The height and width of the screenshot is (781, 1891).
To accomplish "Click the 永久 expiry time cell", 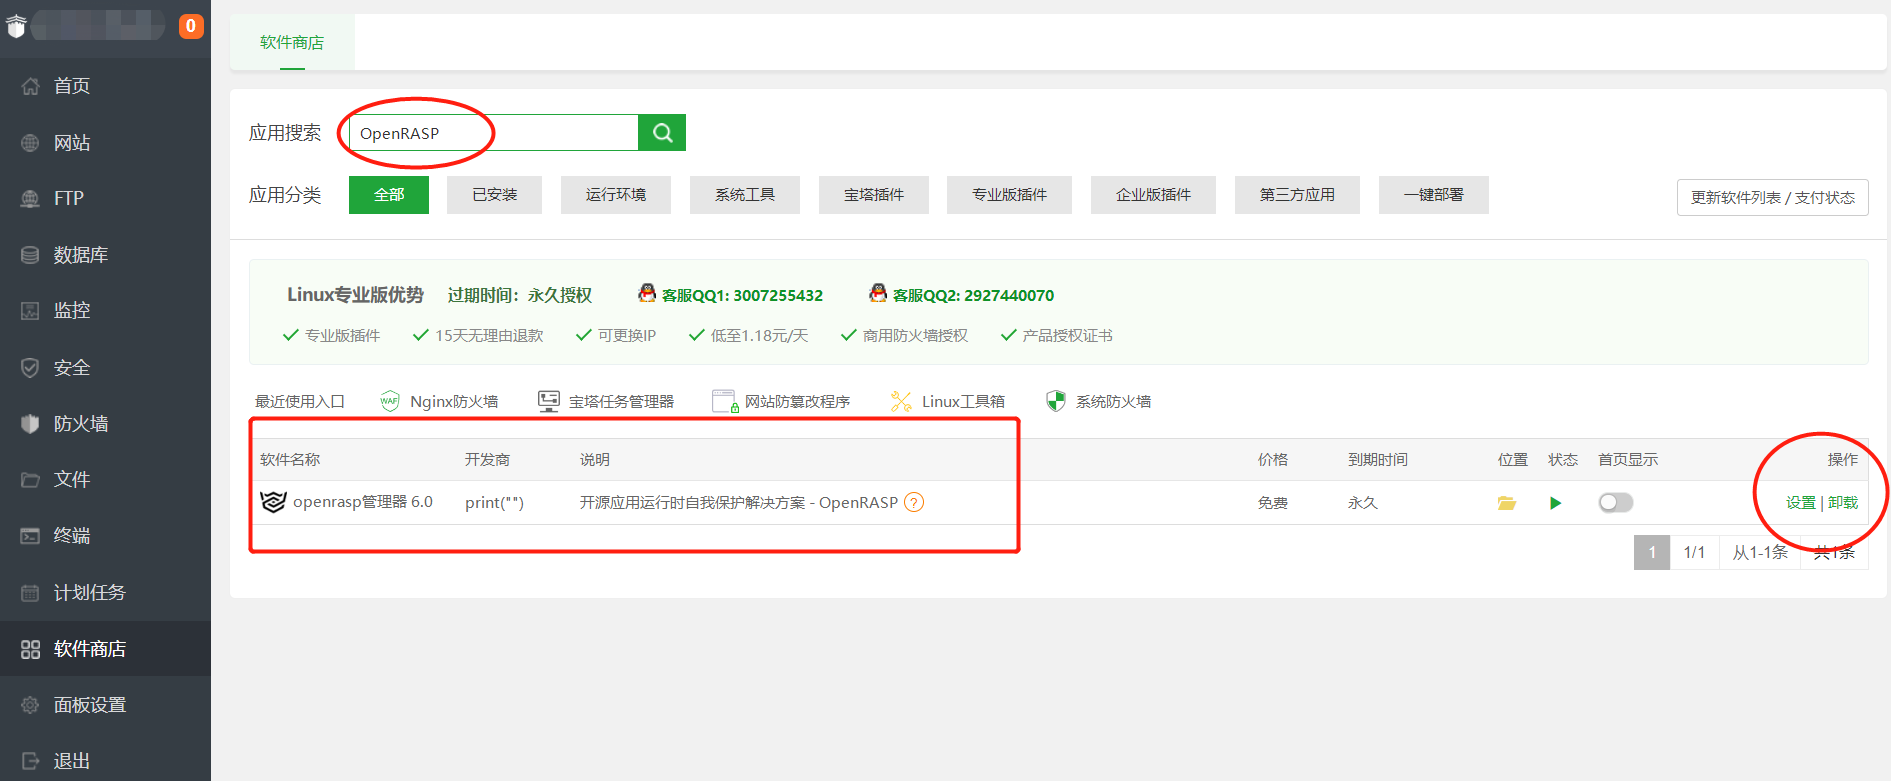I will 1363,503.
